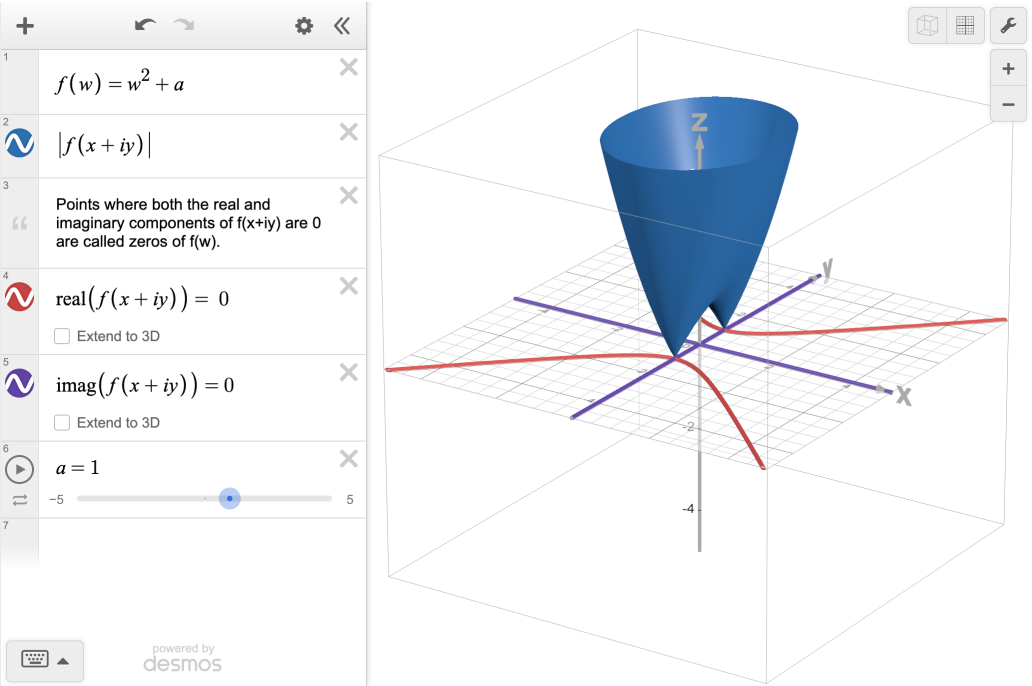The width and height of the screenshot is (1032, 686).
Task: Click the plus Add Item button
Action: (25, 26)
